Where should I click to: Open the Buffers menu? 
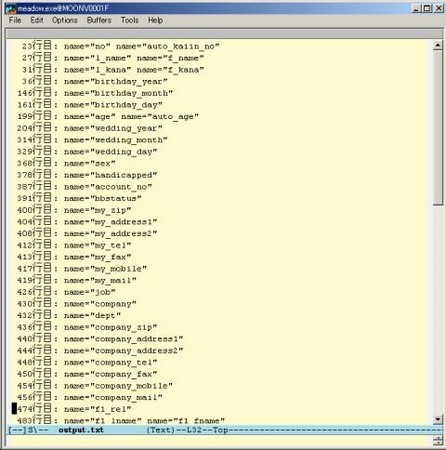click(x=99, y=20)
